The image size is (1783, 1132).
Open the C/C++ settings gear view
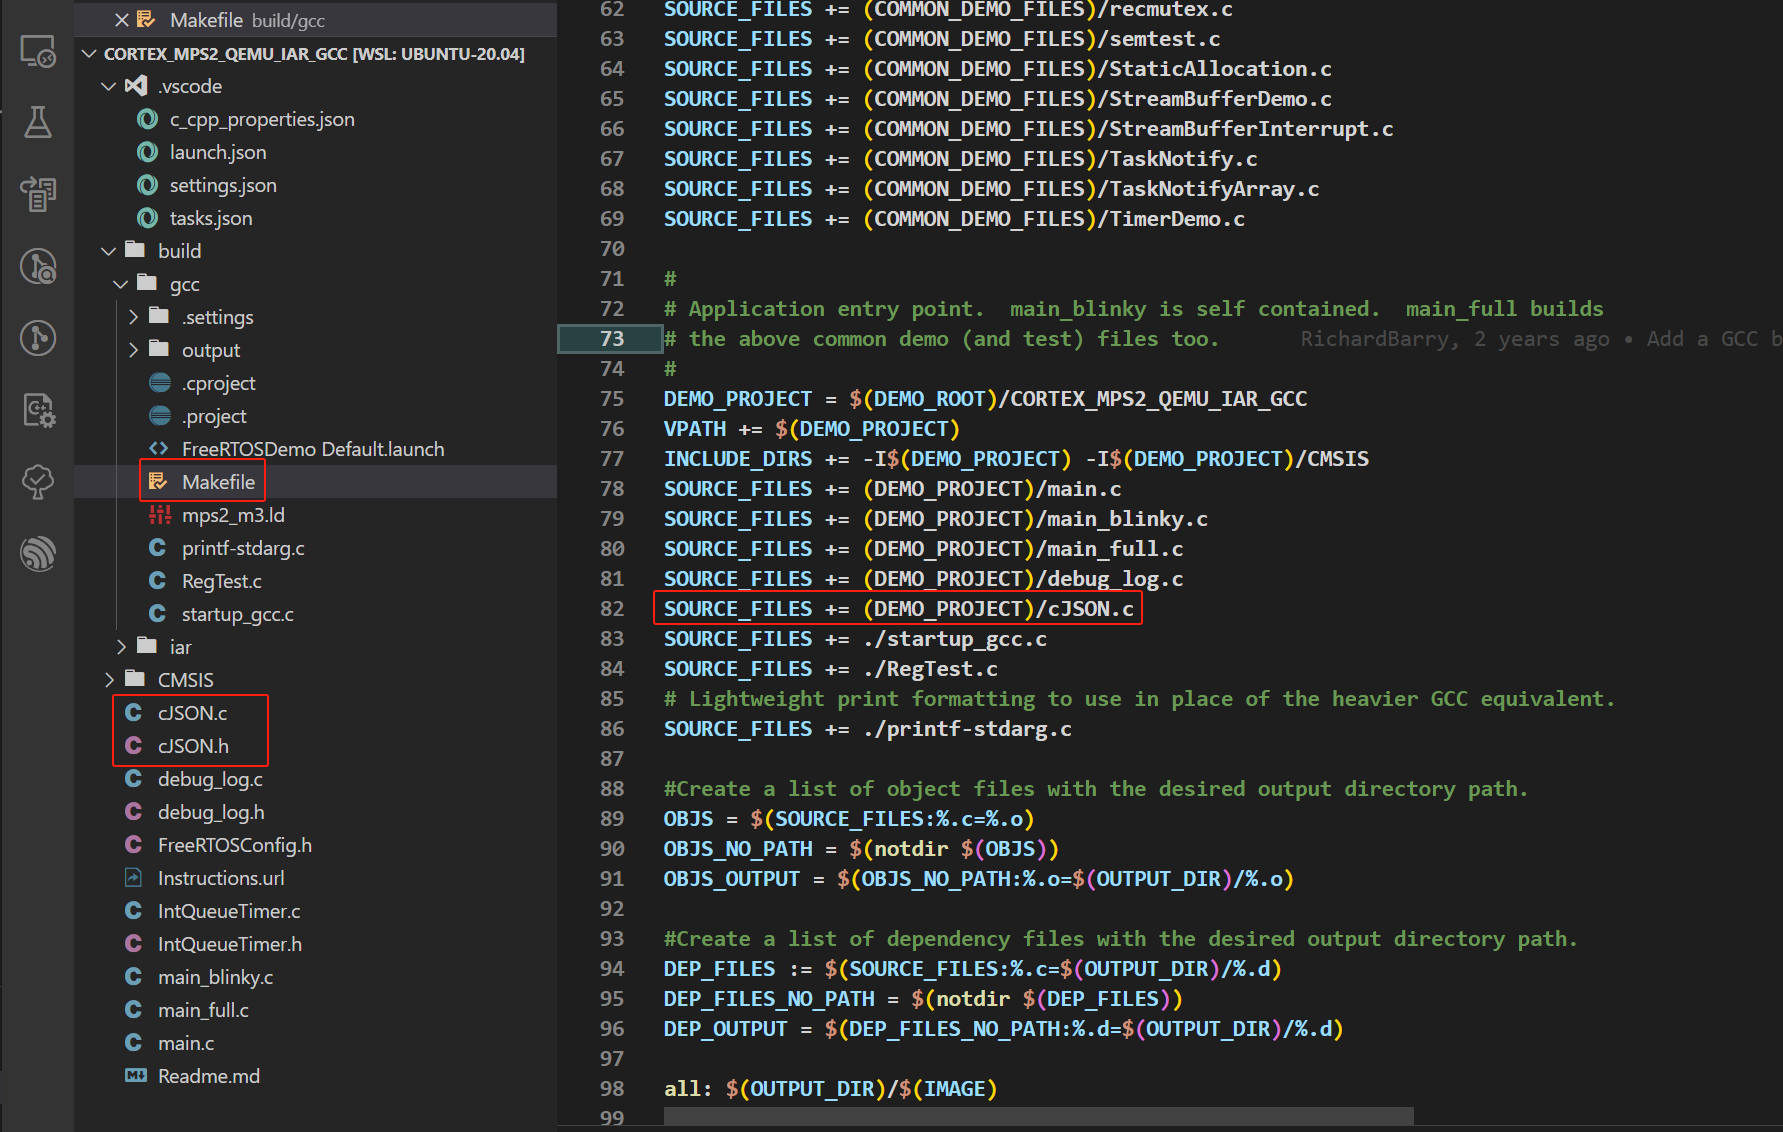pos(38,410)
